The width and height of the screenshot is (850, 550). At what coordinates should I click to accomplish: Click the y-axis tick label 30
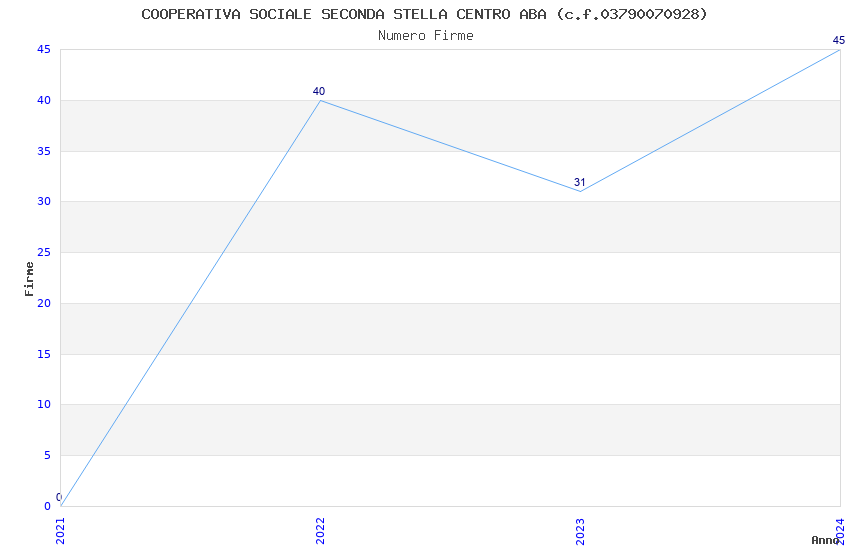pyautogui.click(x=44, y=202)
